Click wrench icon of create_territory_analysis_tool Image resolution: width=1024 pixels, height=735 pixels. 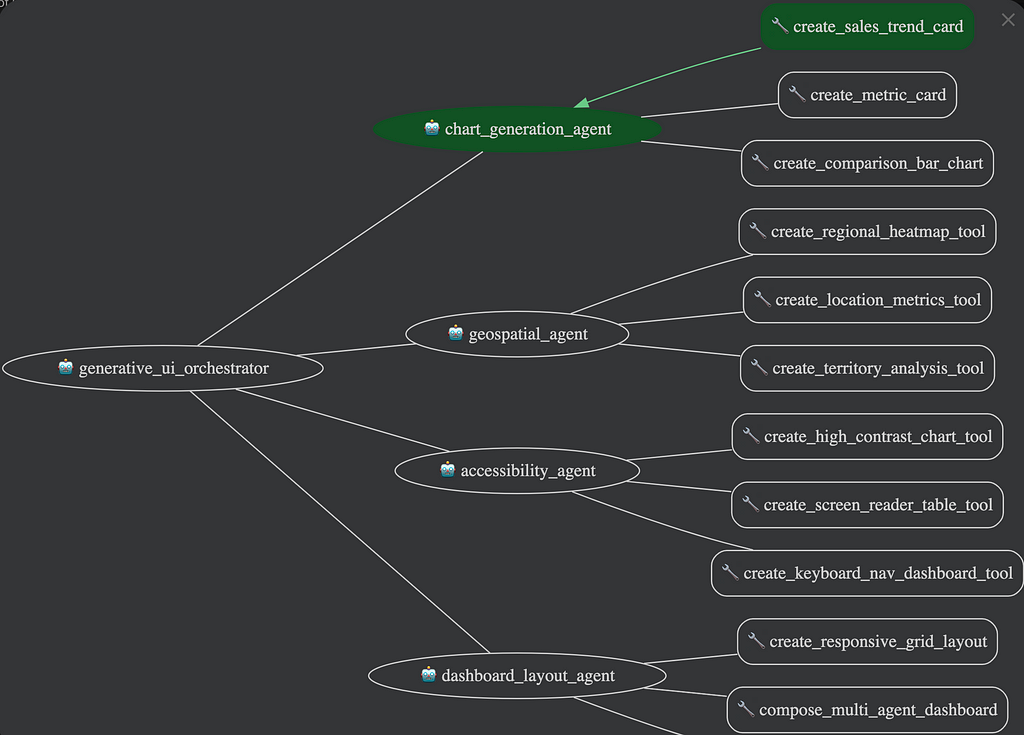(x=759, y=367)
